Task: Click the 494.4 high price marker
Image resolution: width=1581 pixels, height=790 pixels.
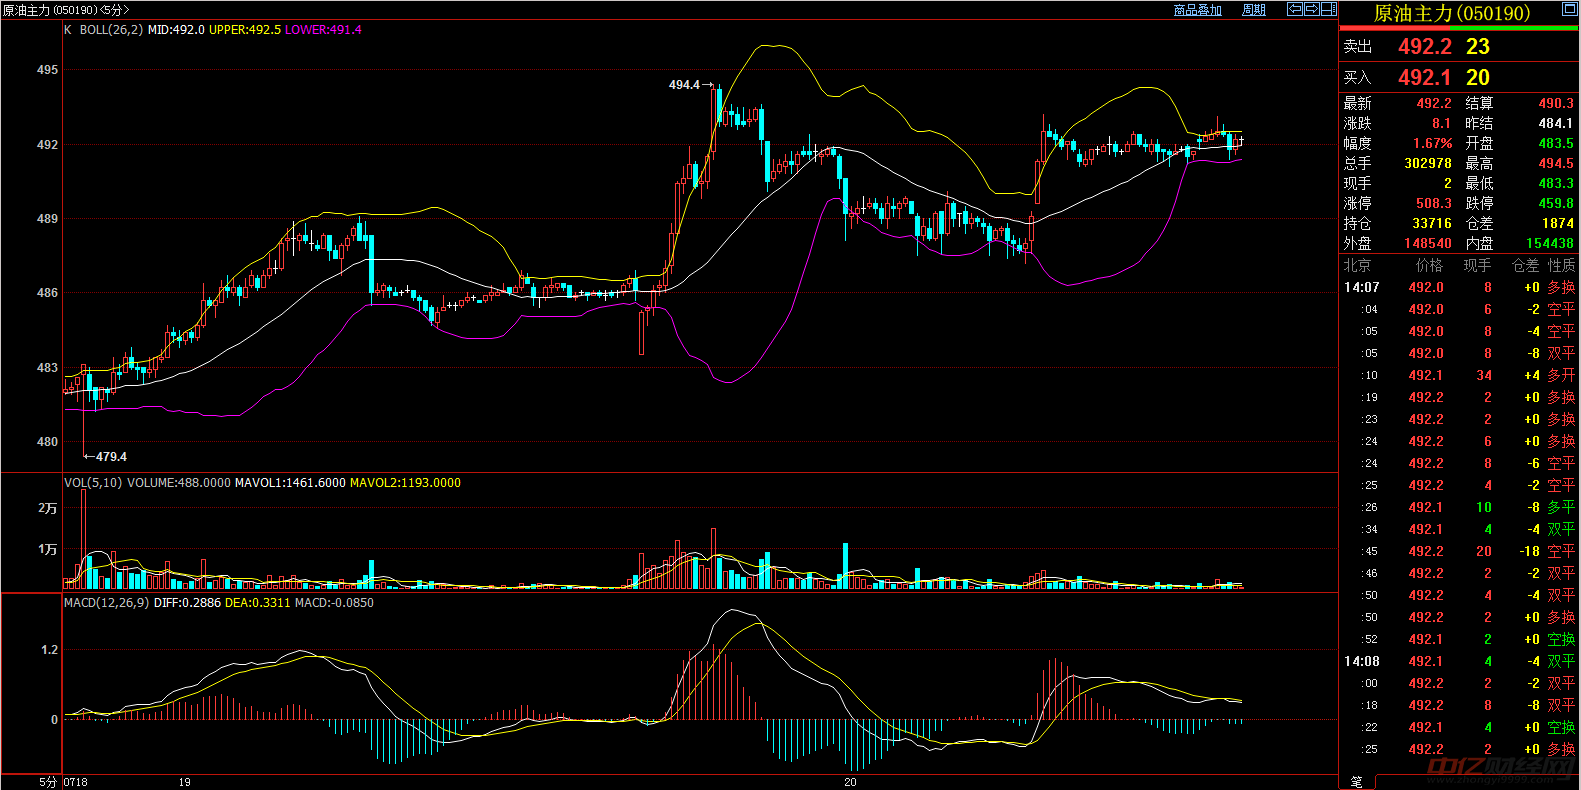Action: coord(684,85)
